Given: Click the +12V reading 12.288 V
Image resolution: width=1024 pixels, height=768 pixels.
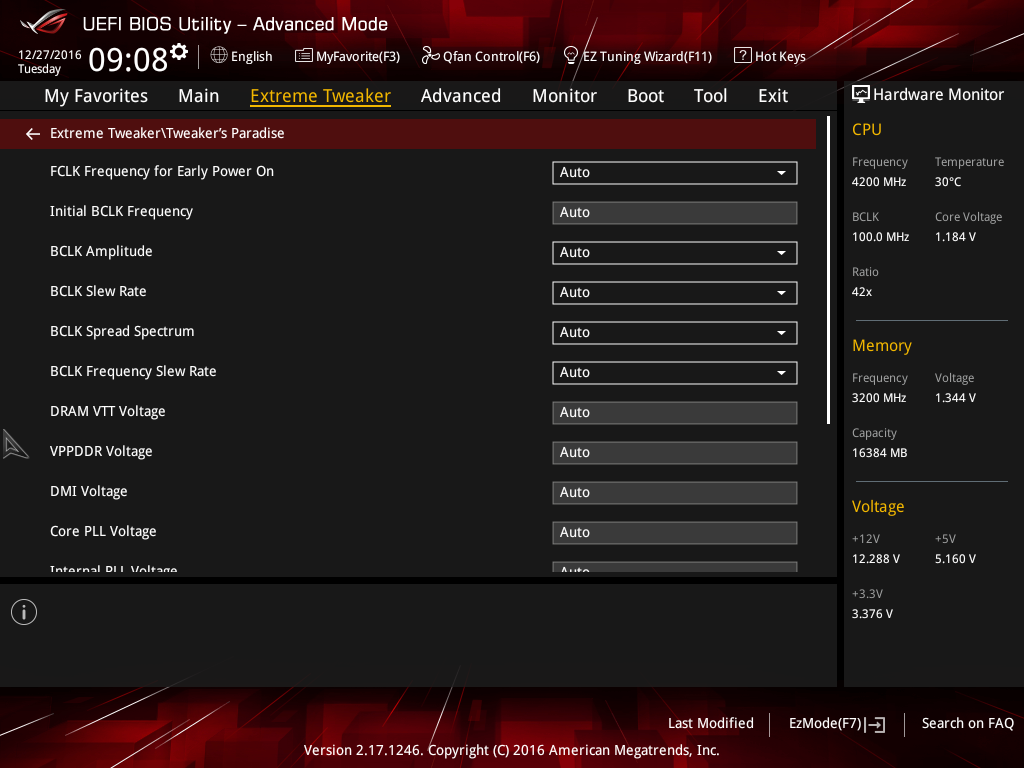Looking at the screenshot, I should point(876,559).
